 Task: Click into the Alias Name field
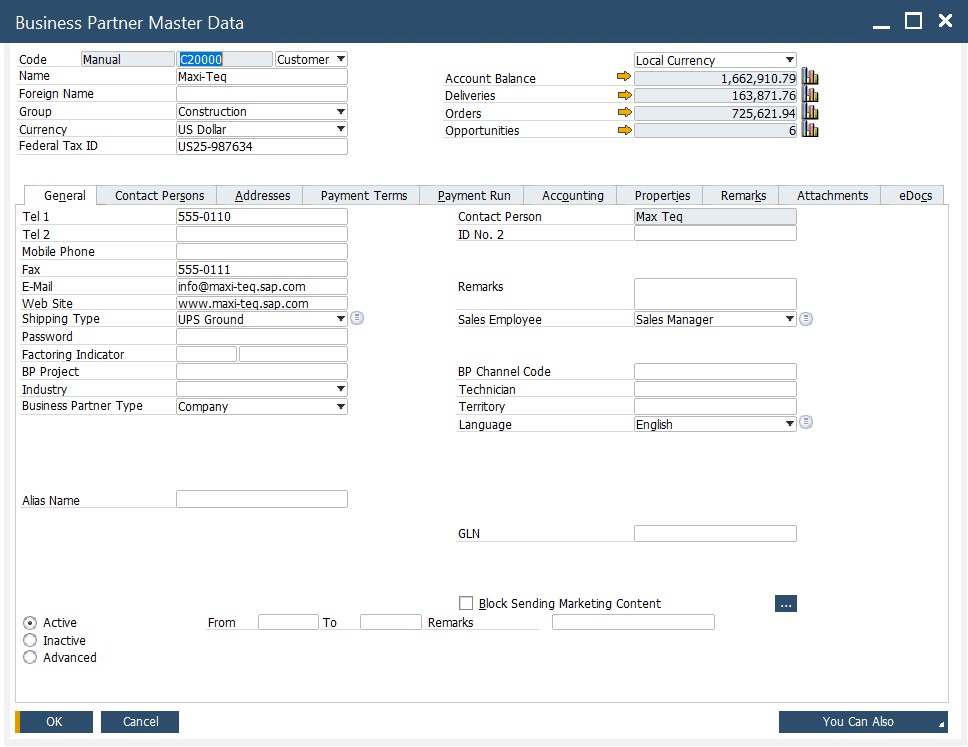click(262, 499)
